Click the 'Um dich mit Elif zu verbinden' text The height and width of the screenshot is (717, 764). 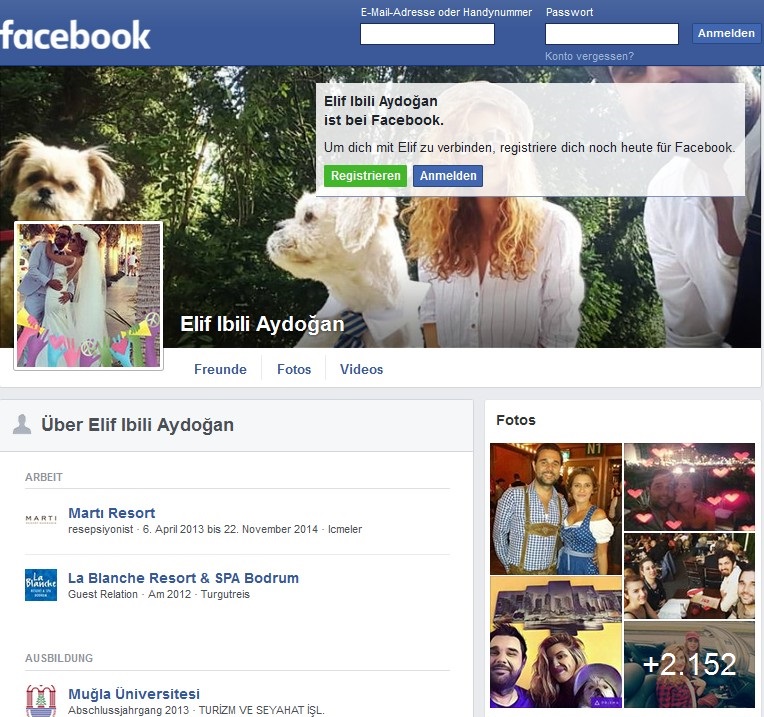tap(530, 147)
